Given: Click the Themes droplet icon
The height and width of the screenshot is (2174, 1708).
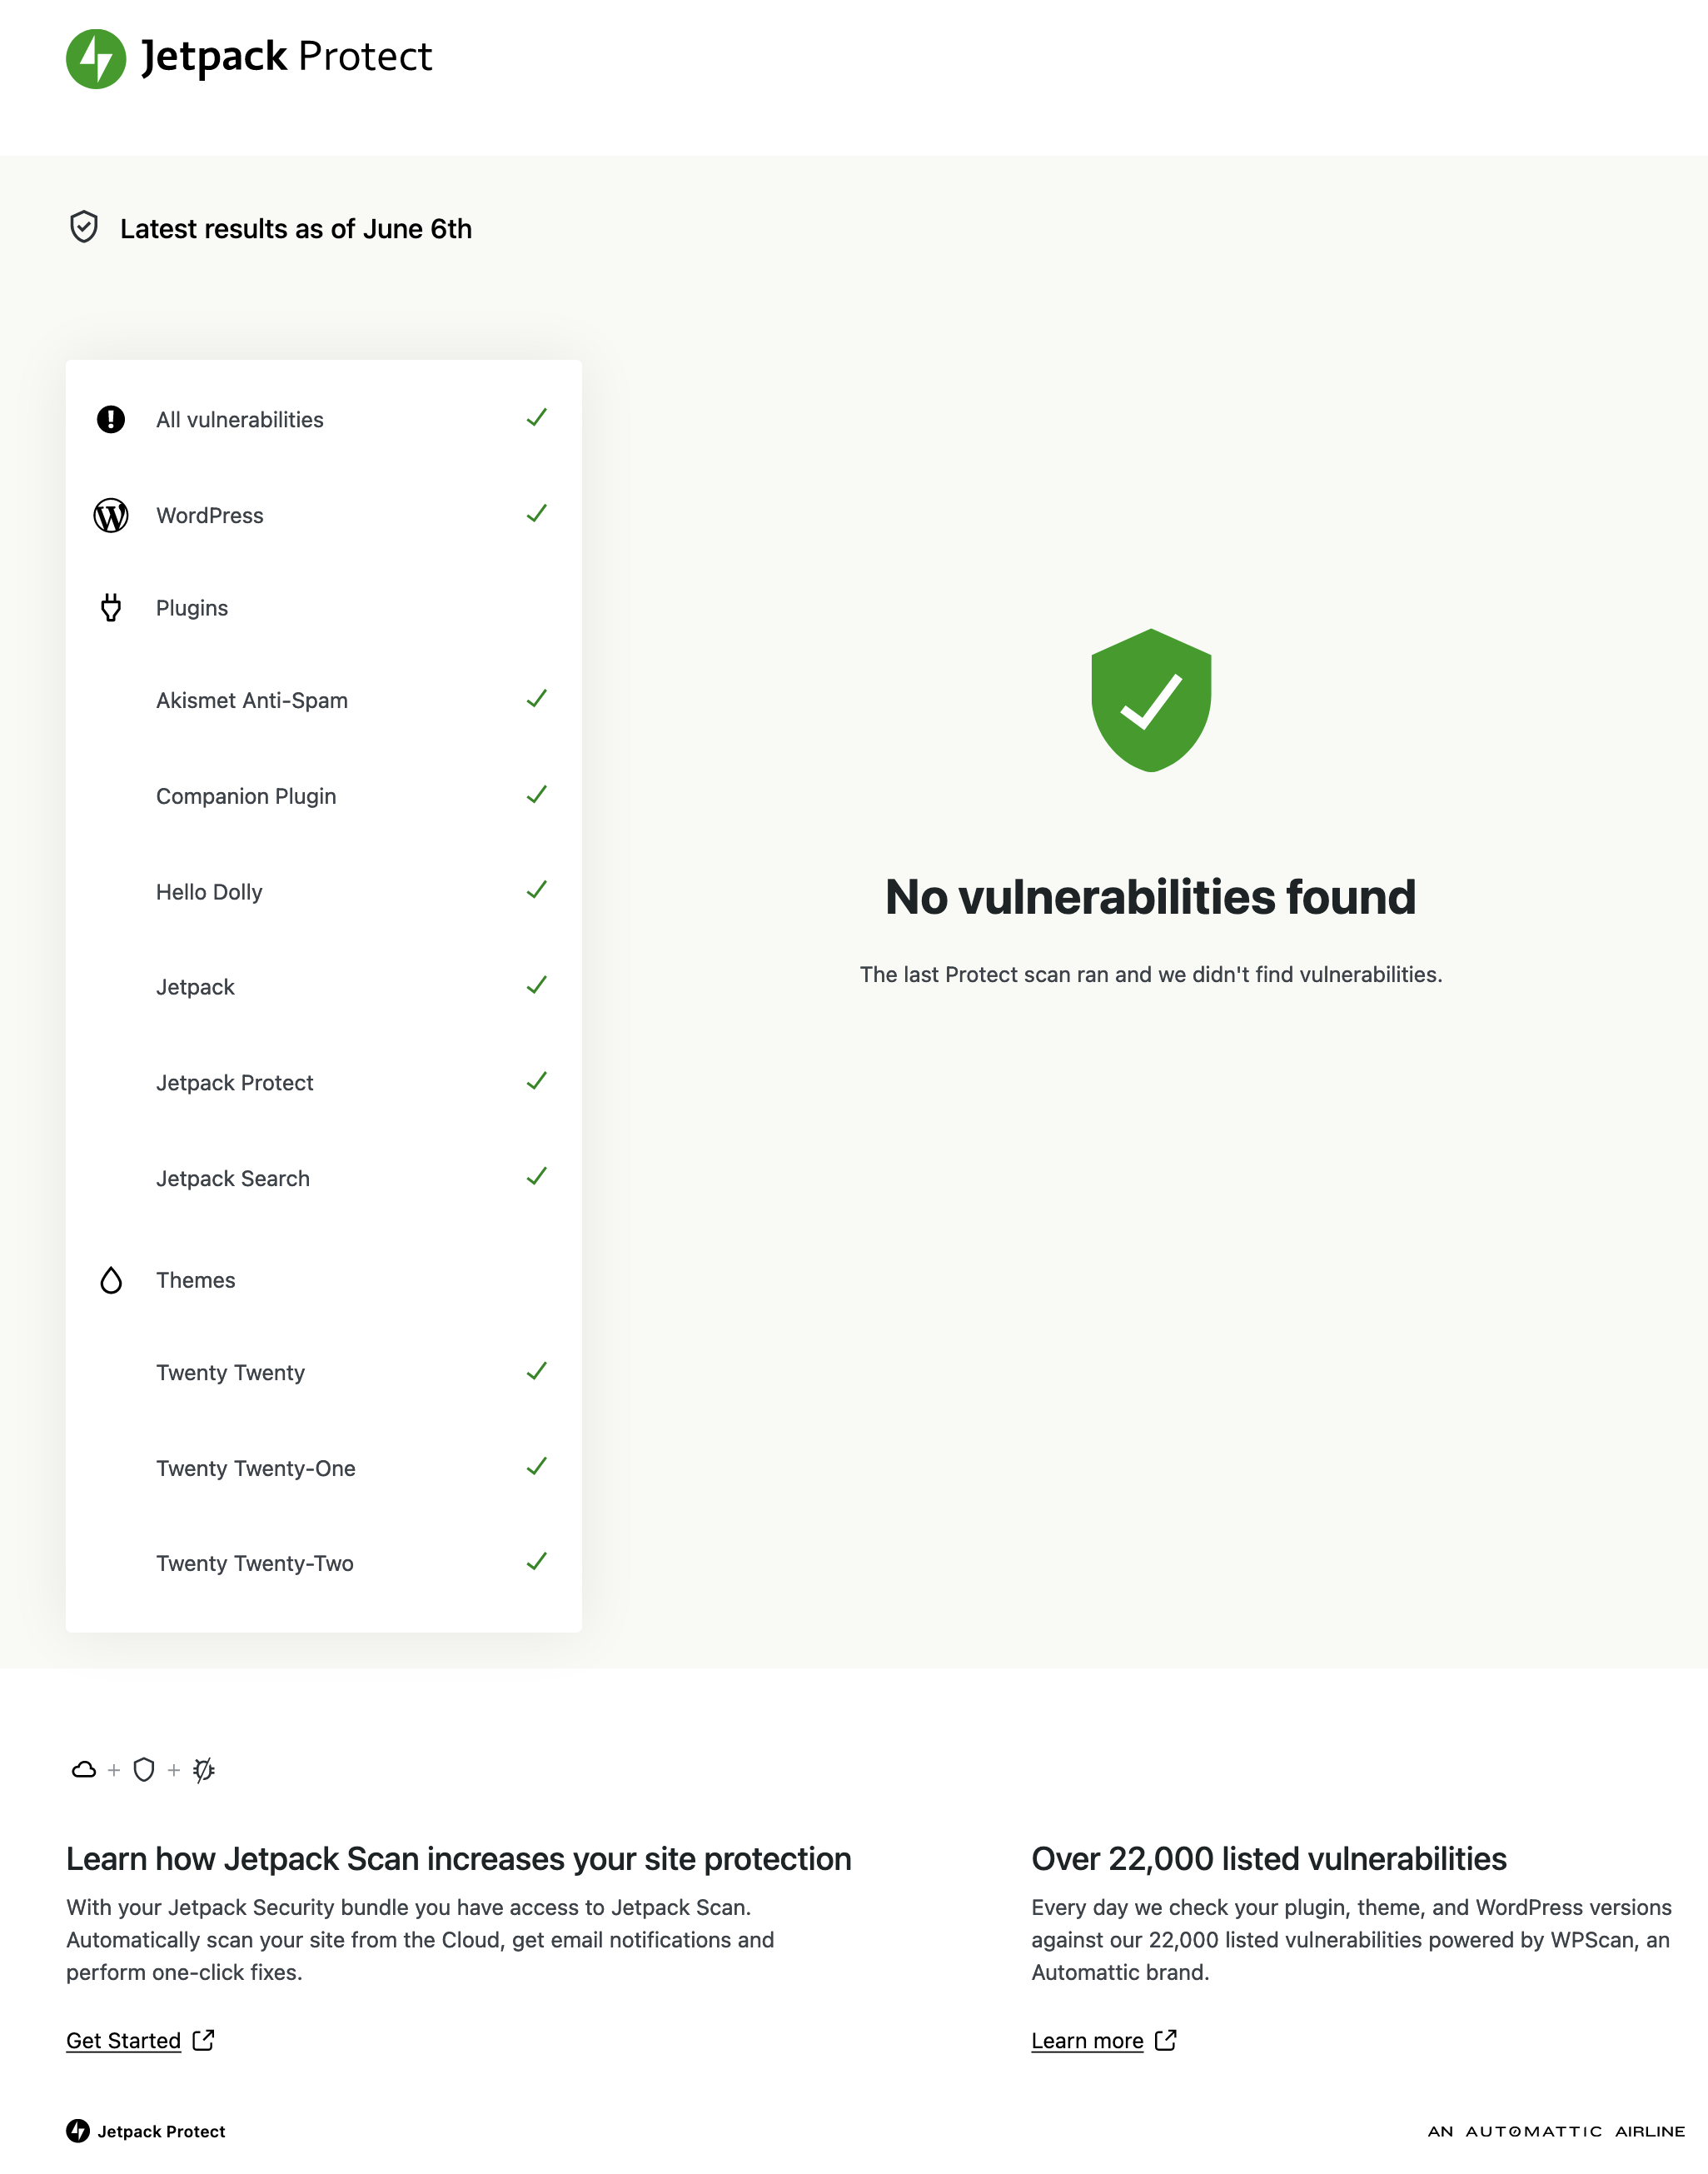Looking at the screenshot, I should pyautogui.click(x=111, y=1280).
